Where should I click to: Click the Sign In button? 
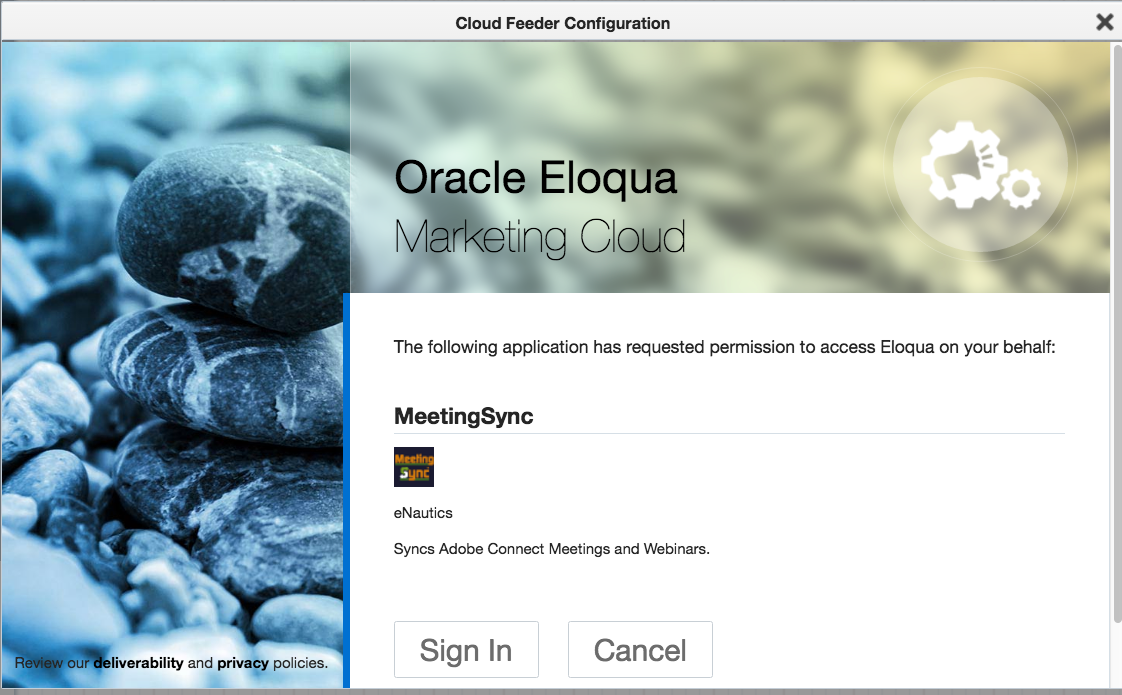(466, 649)
